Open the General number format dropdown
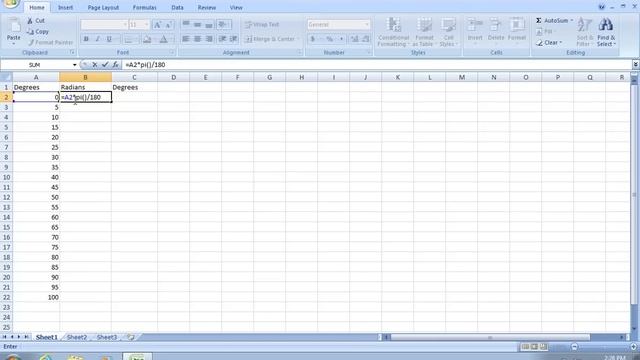The image size is (640, 360). click(x=366, y=24)
